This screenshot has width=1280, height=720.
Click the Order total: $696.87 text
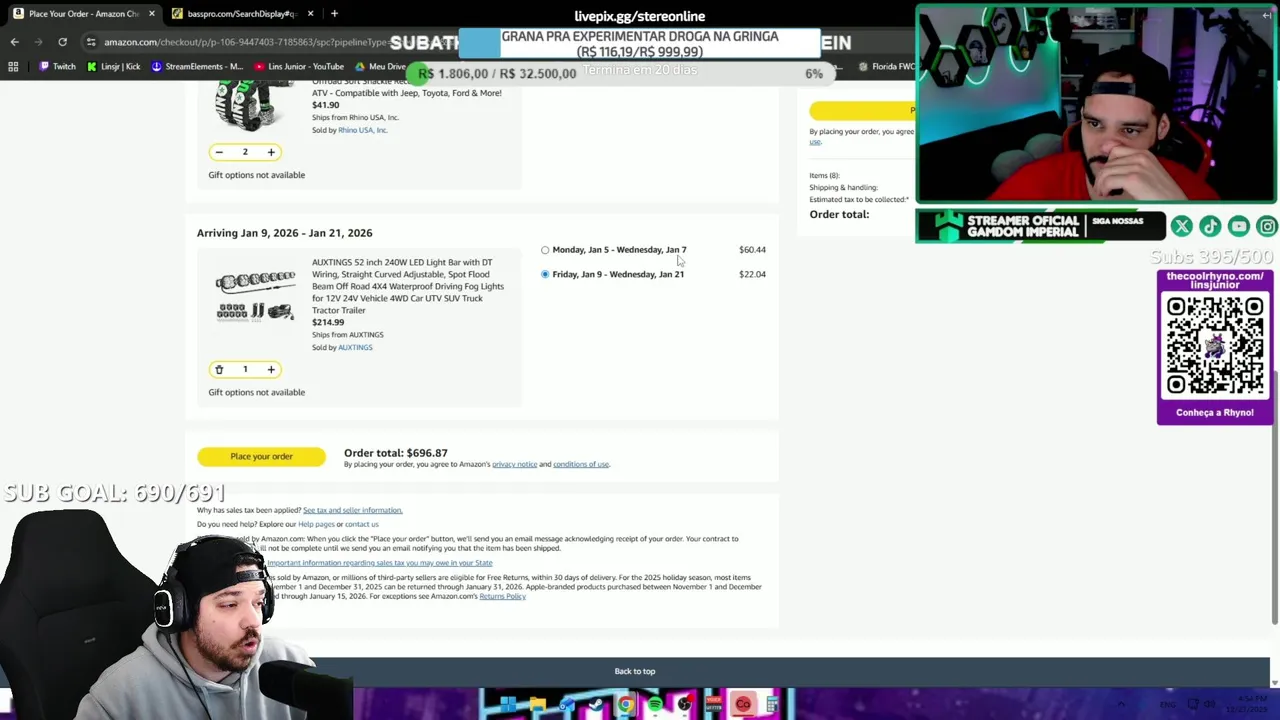[x=396, y=453]
